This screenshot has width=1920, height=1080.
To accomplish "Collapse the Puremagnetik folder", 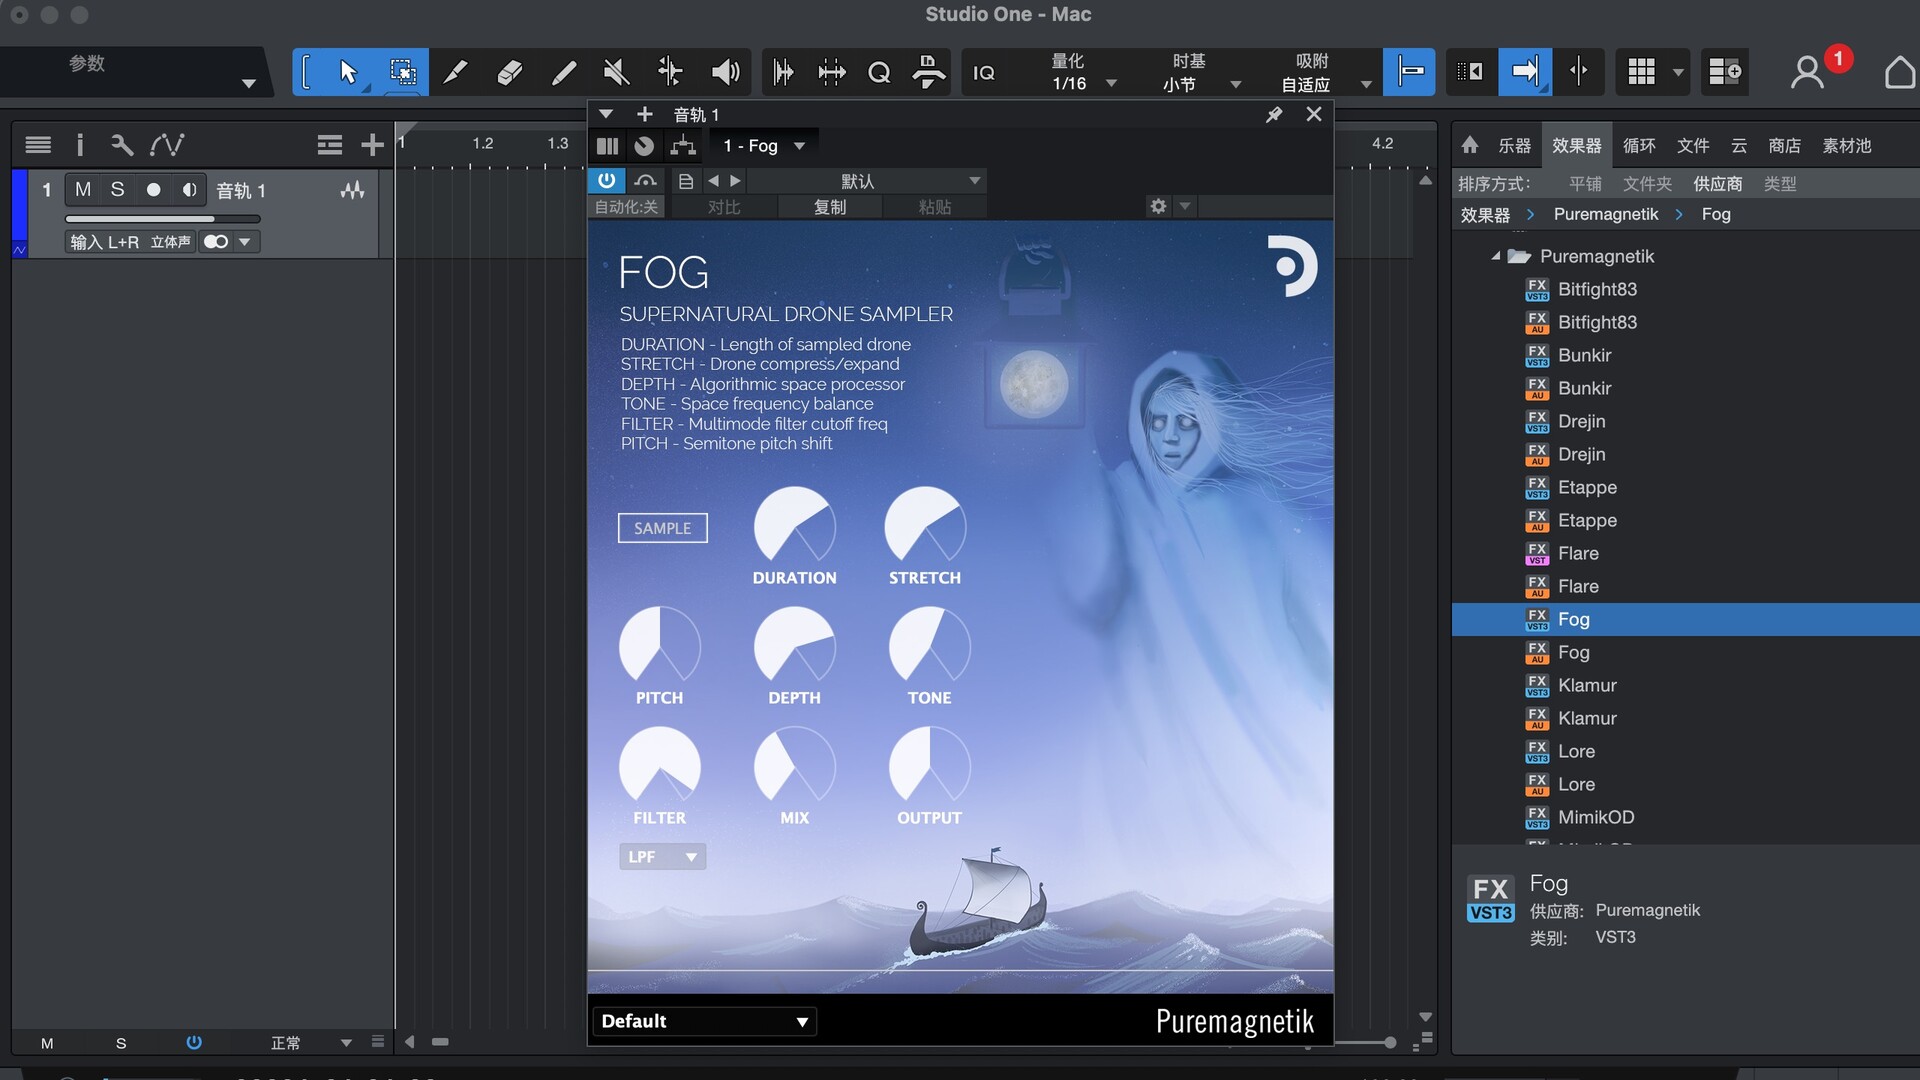I will 1495,256.
